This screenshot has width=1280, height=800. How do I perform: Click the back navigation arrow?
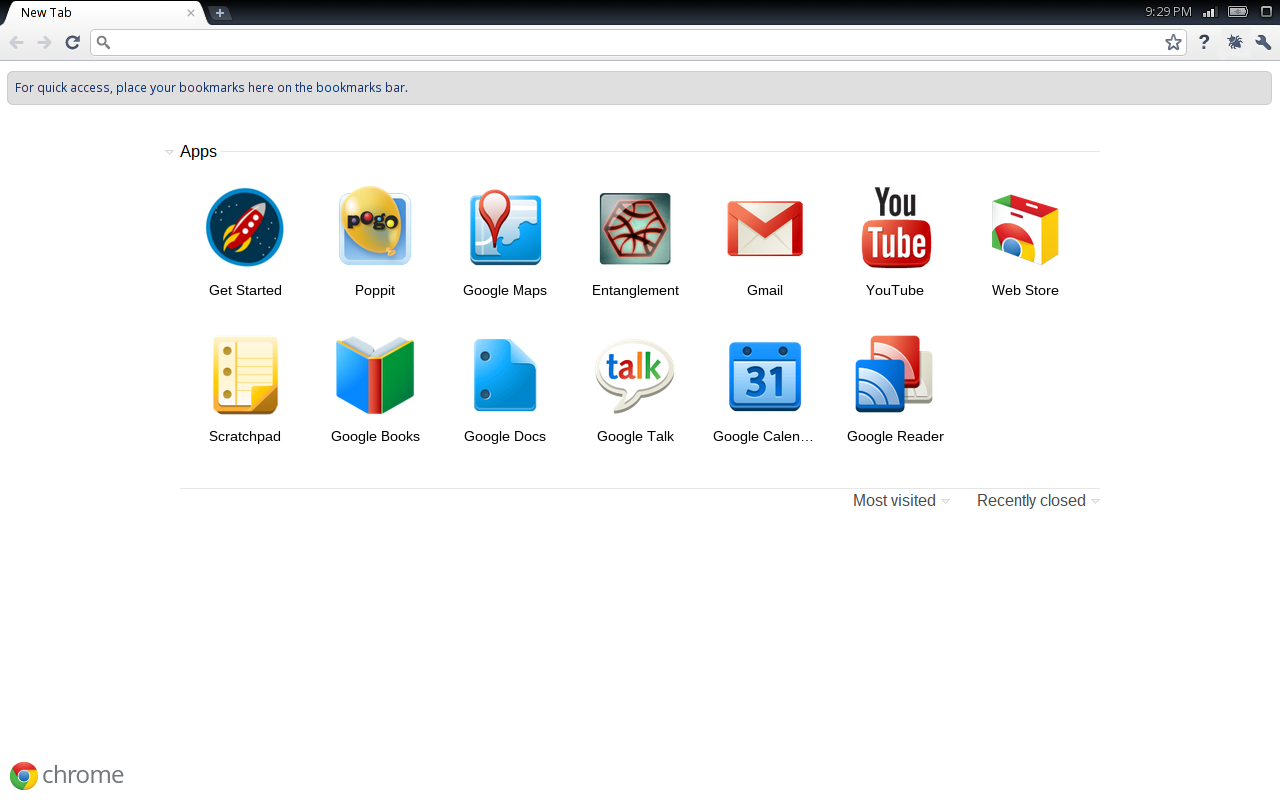16,42
